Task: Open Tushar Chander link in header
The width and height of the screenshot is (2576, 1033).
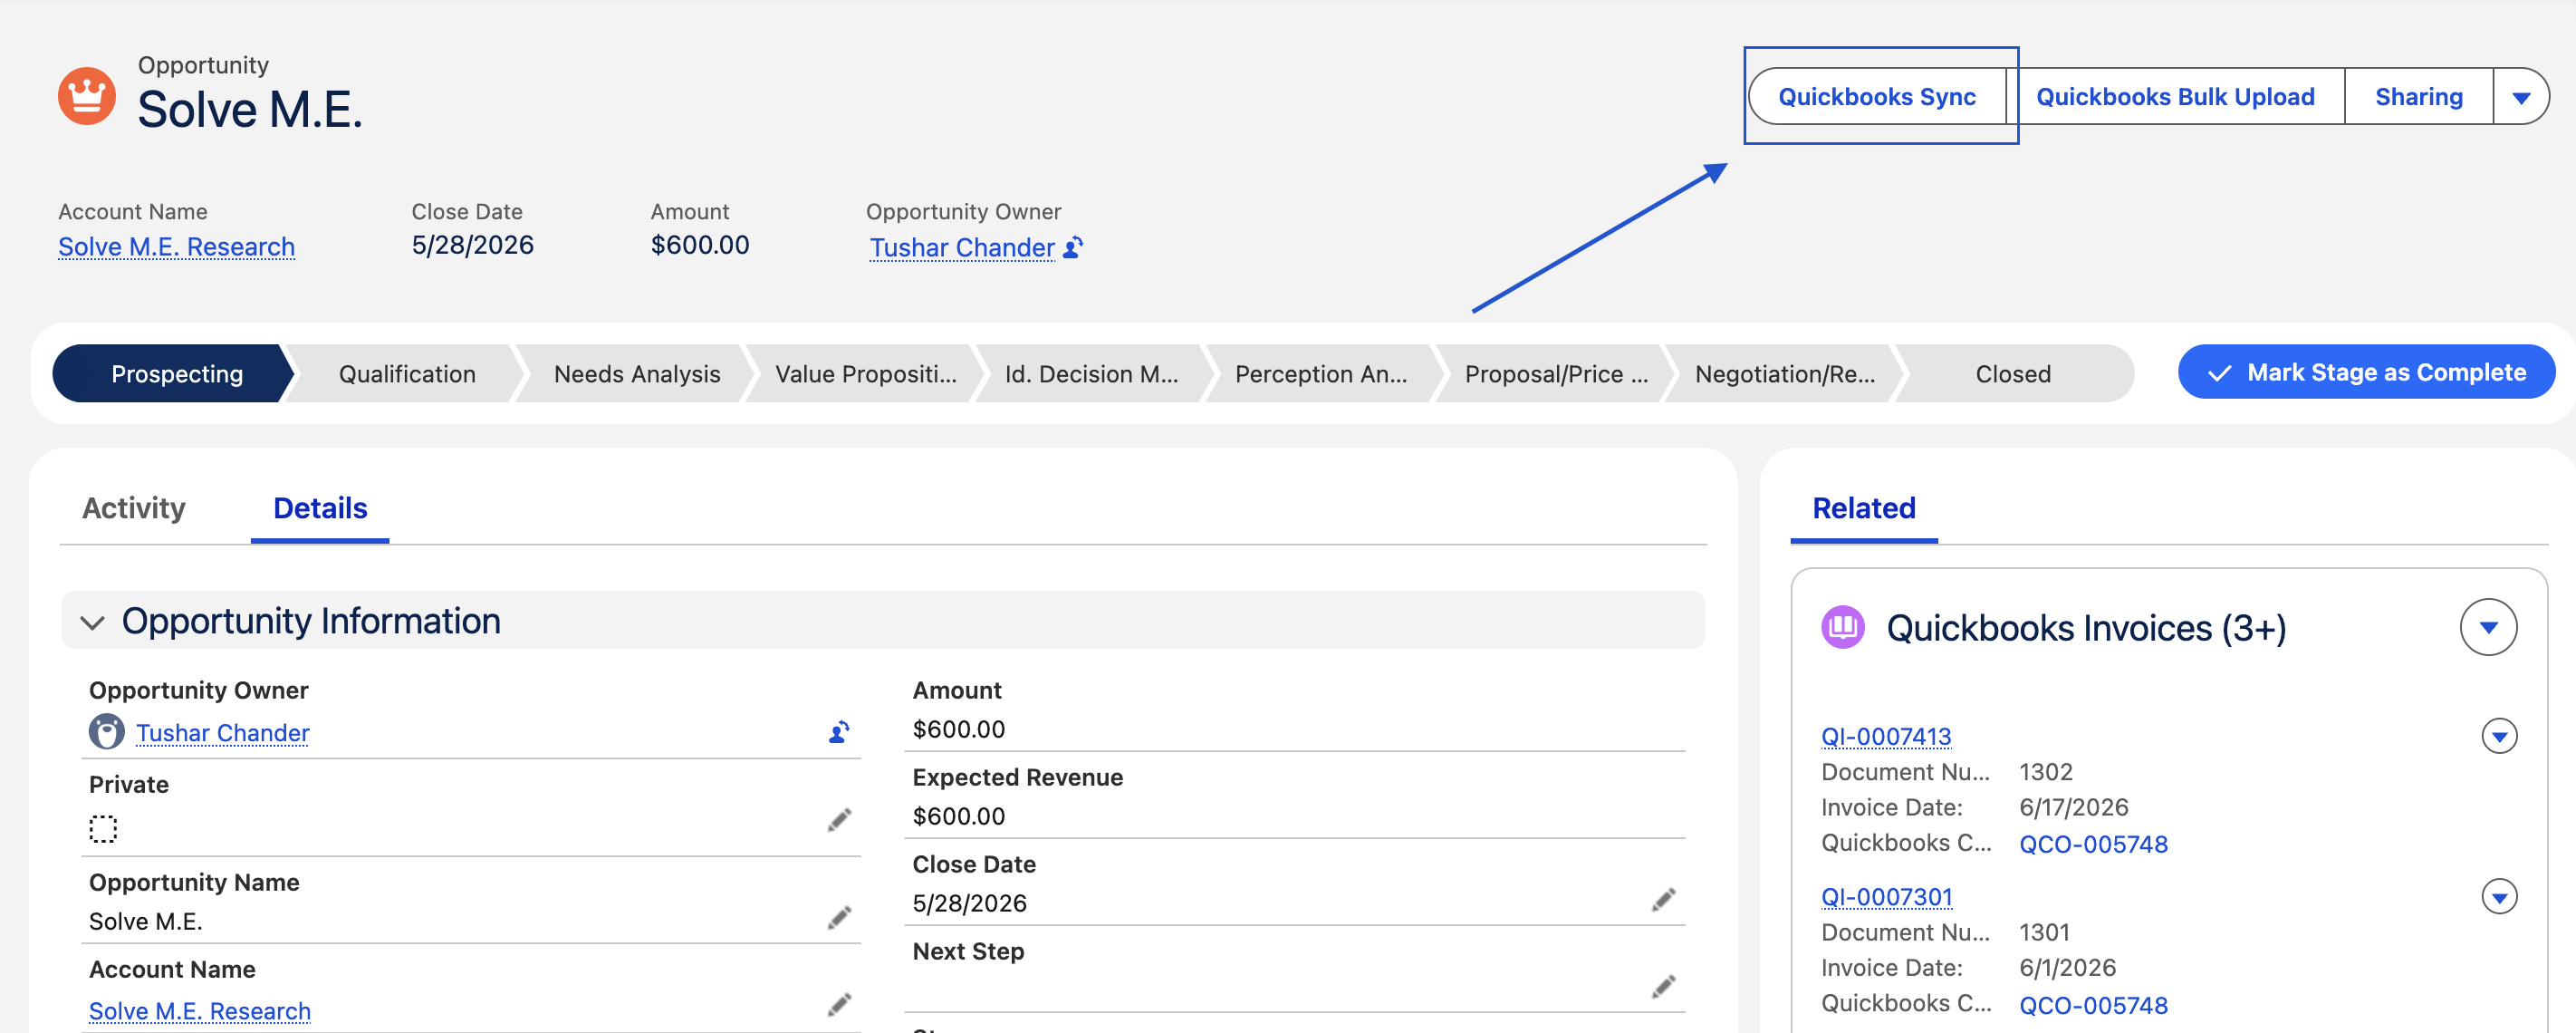Action: pyautogui.click(x=962, y=248)
